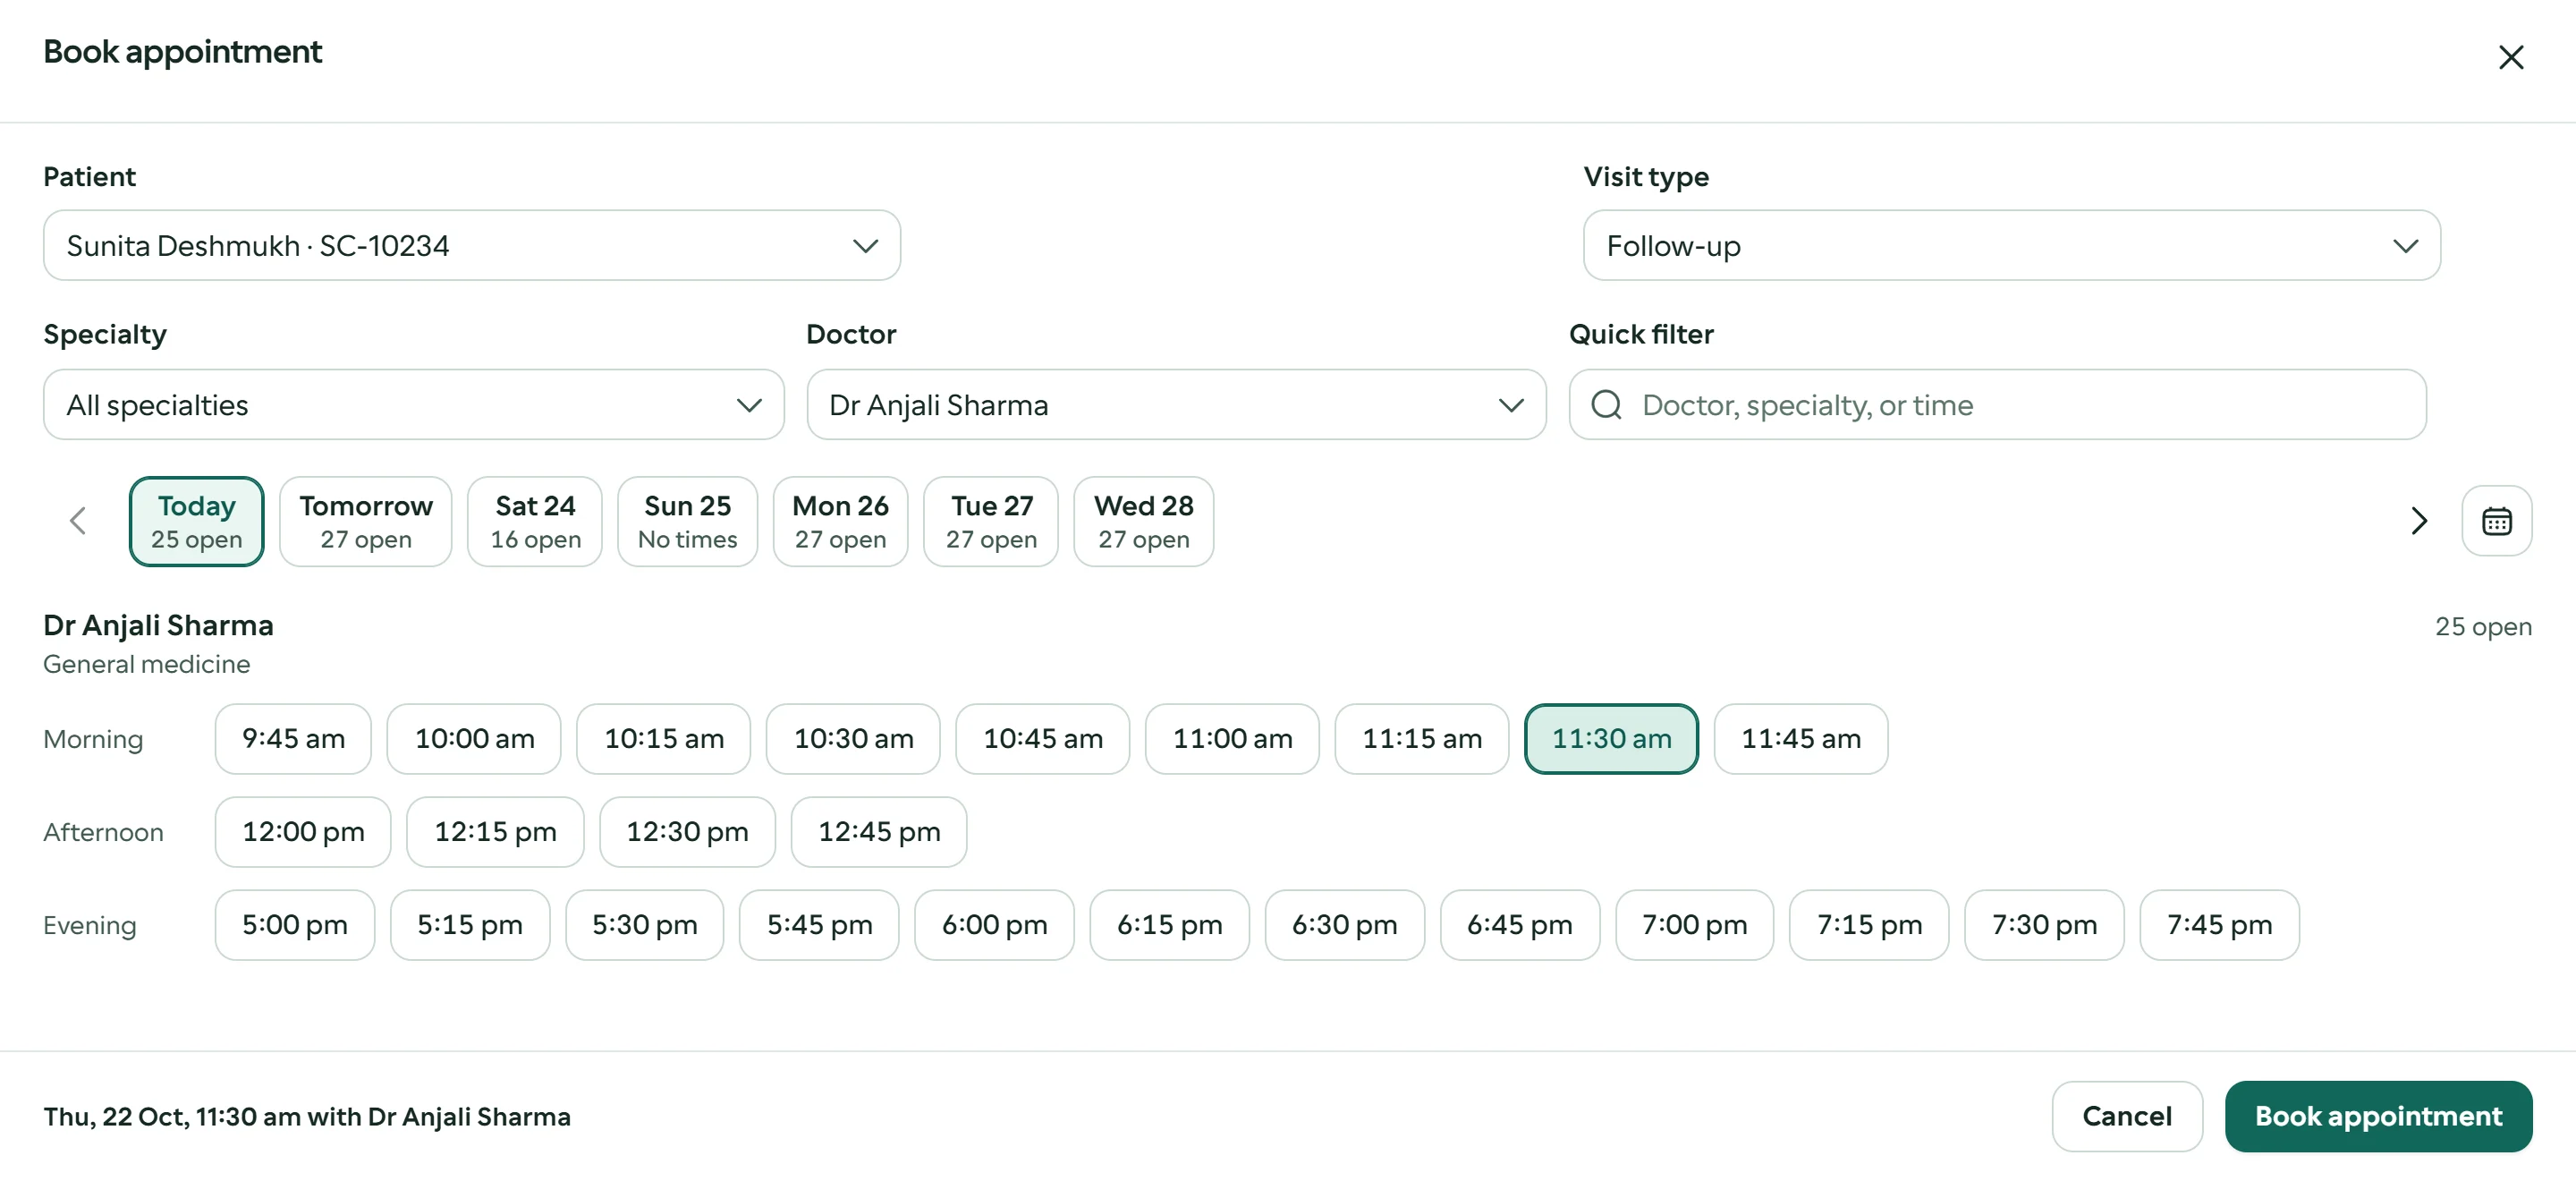Pick the 10:15 am time slot
The width and height of the screenshot is (2576, 1181).
tap(664, 739)
